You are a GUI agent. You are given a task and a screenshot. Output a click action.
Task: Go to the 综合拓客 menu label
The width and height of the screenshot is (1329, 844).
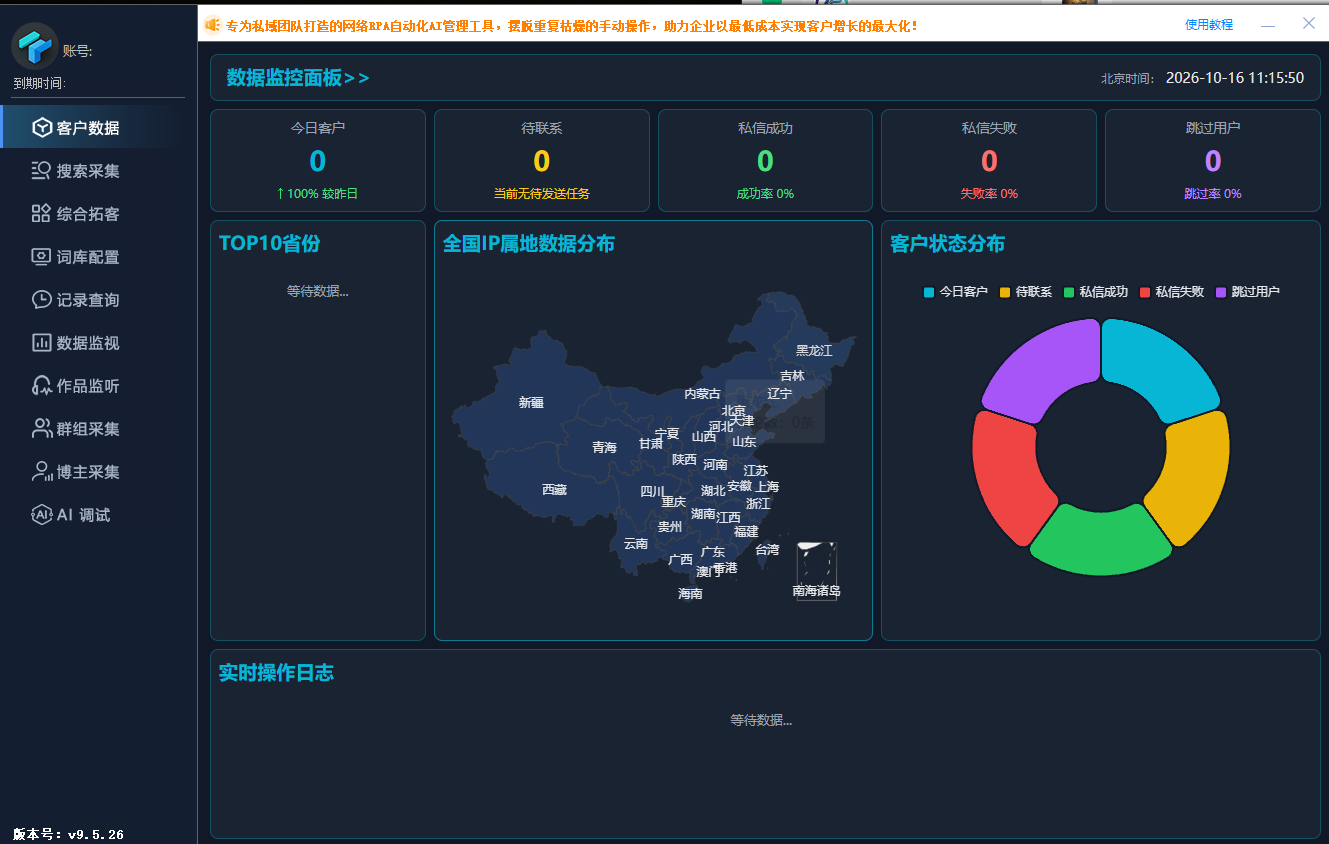[x=88, y=214]
